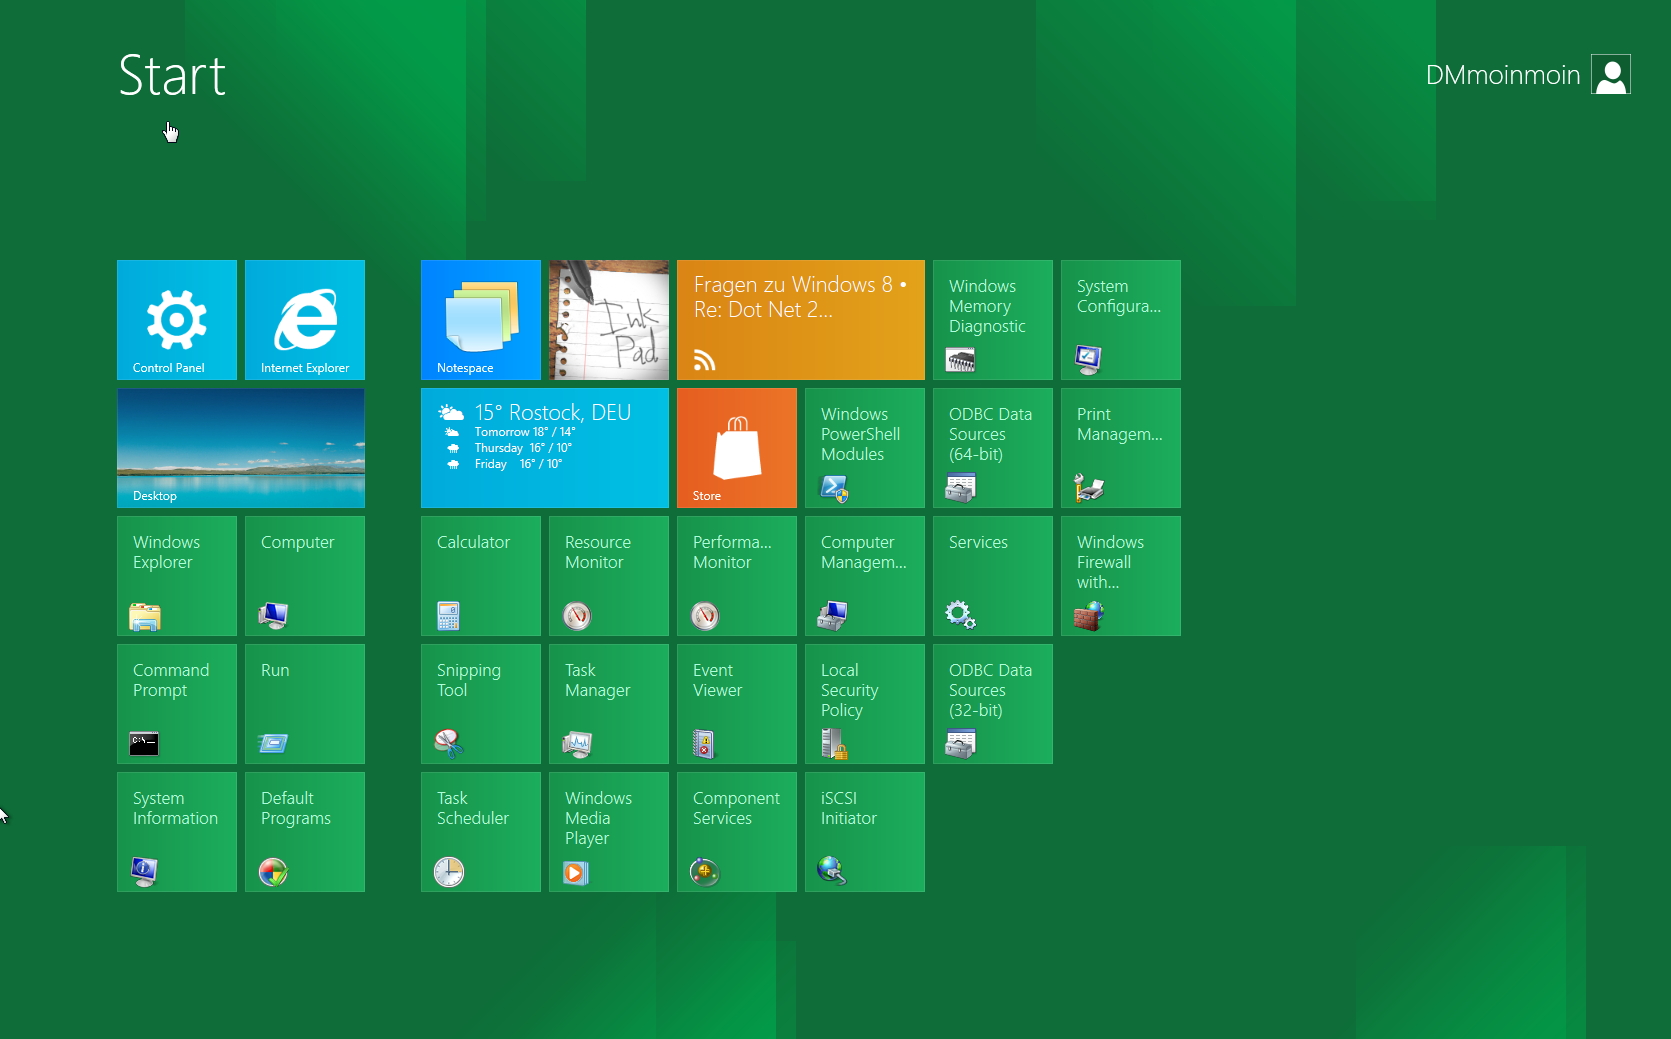Launch Command Prompt tile
Viewport: 1671px width, 1039px height.
[x=177, y=704]
